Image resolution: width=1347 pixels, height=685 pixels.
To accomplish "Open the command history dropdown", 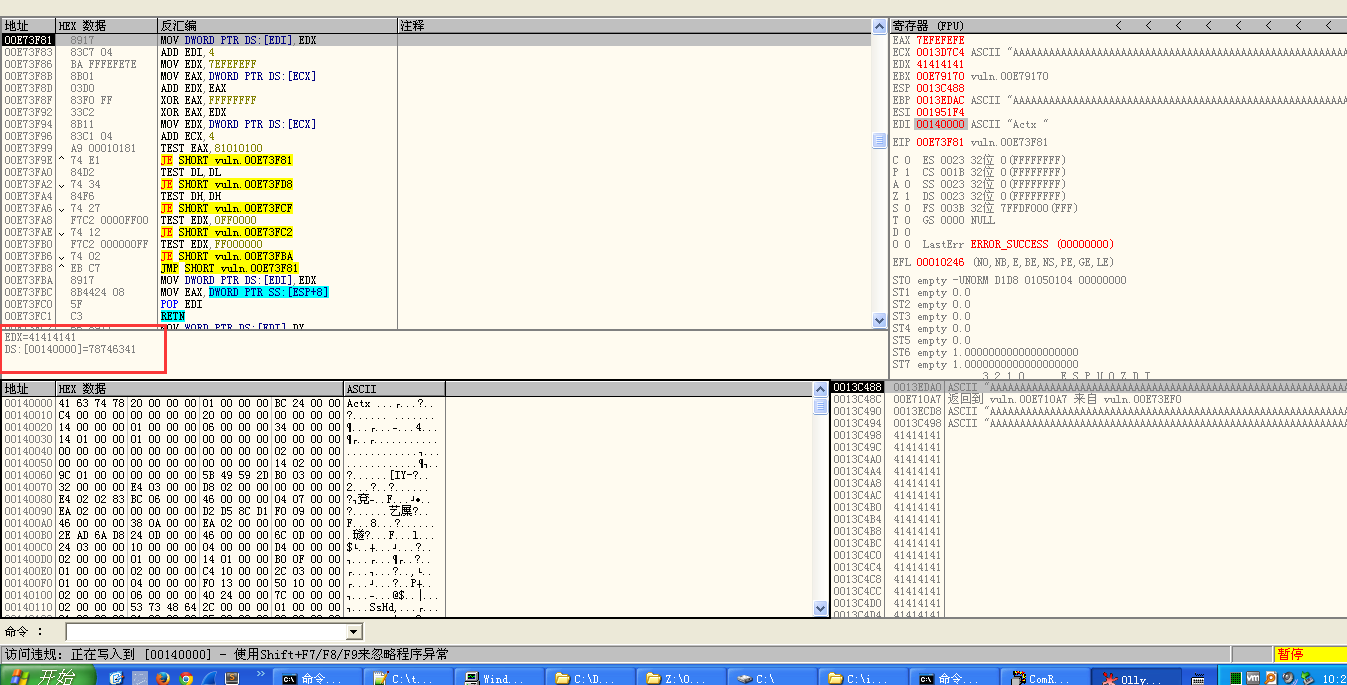I will (x=352, y=631).
